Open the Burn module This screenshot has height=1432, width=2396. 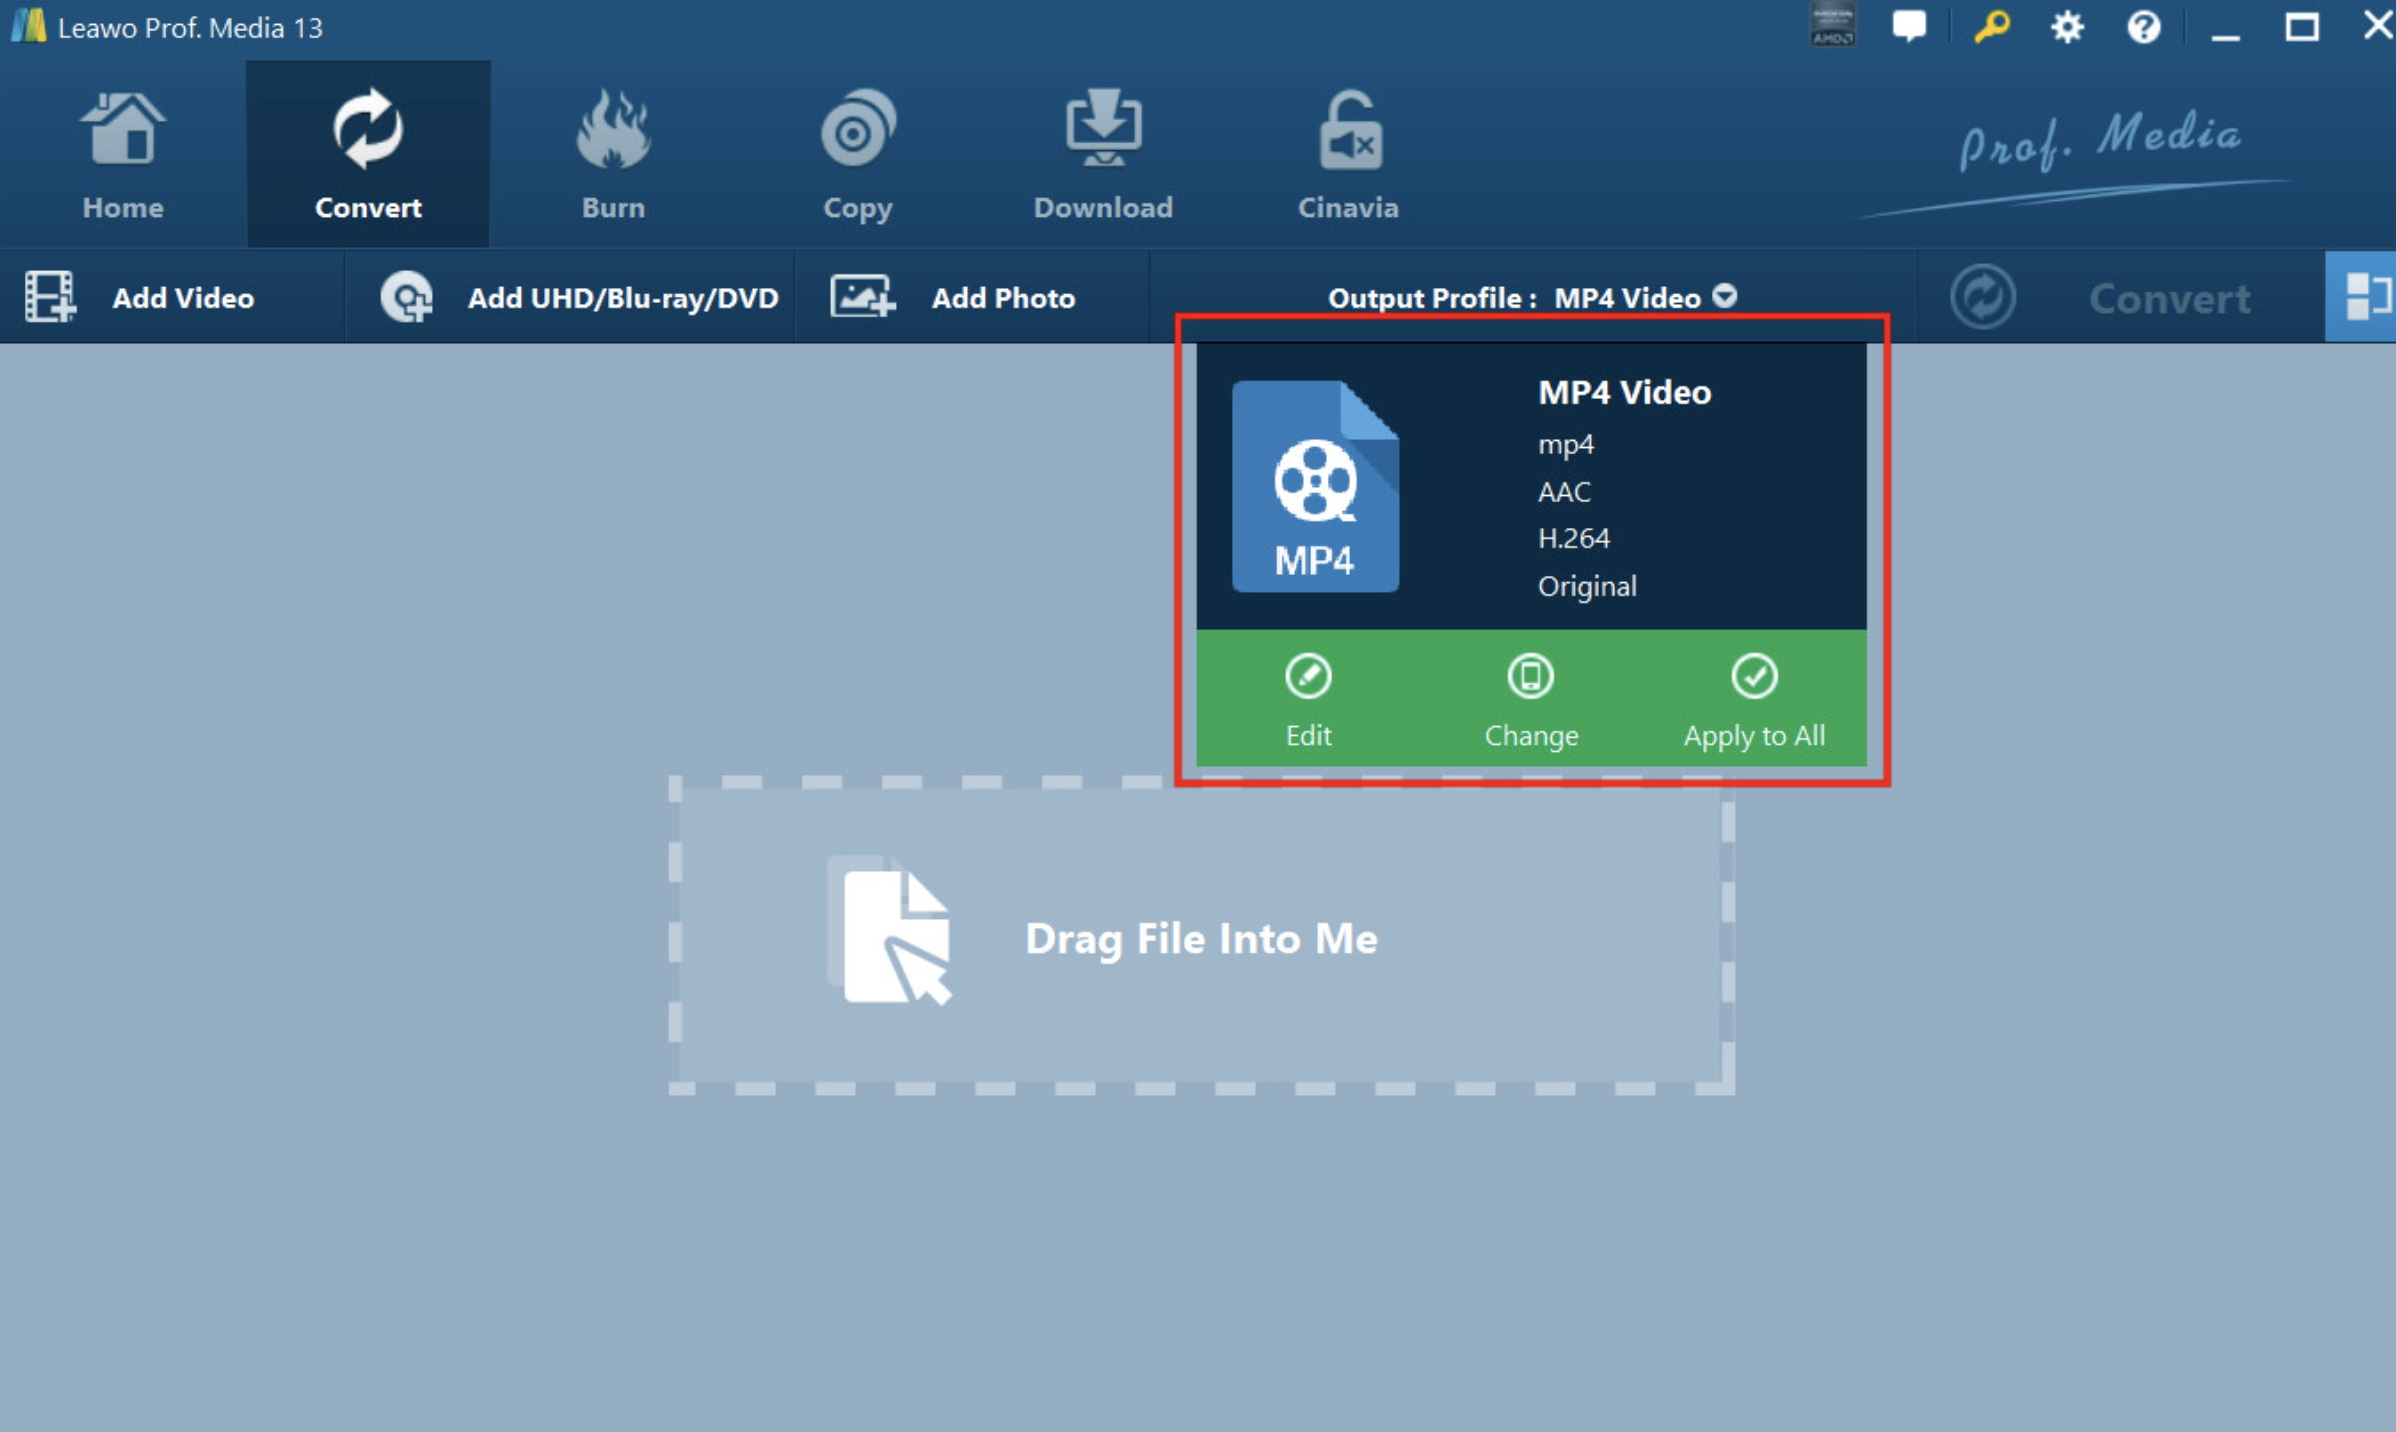(x=613, y=155)
